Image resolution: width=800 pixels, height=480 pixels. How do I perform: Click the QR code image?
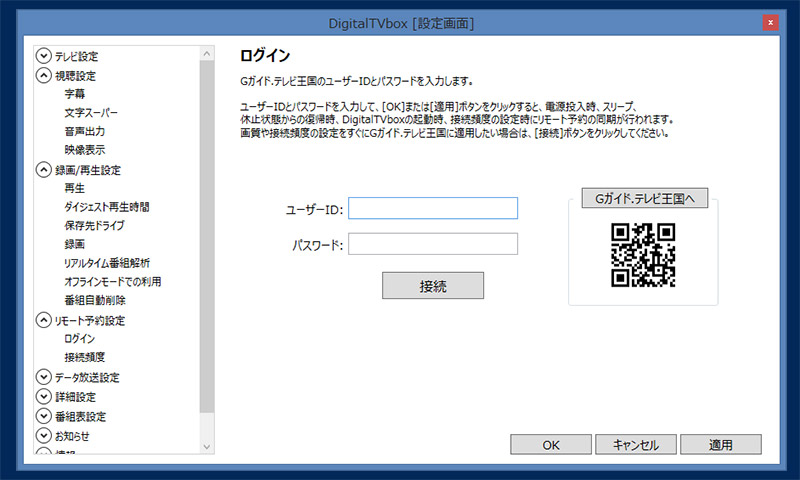point(643,255)
